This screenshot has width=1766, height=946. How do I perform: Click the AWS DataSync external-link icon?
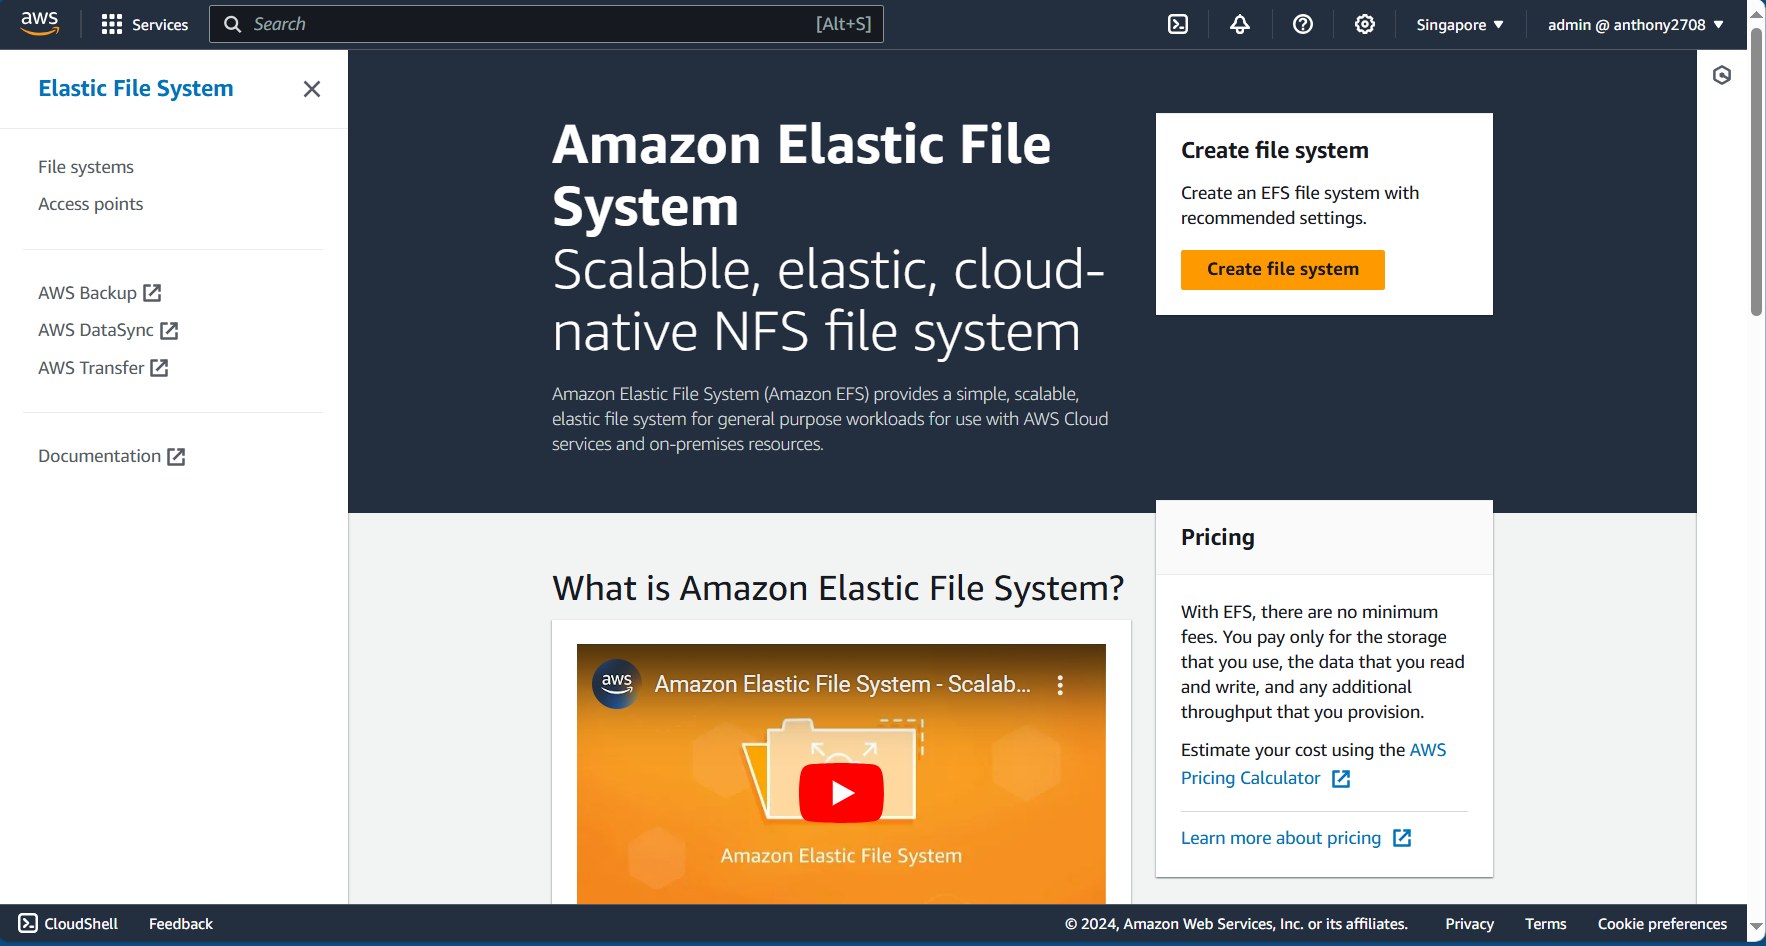click(x=169, y=330)
